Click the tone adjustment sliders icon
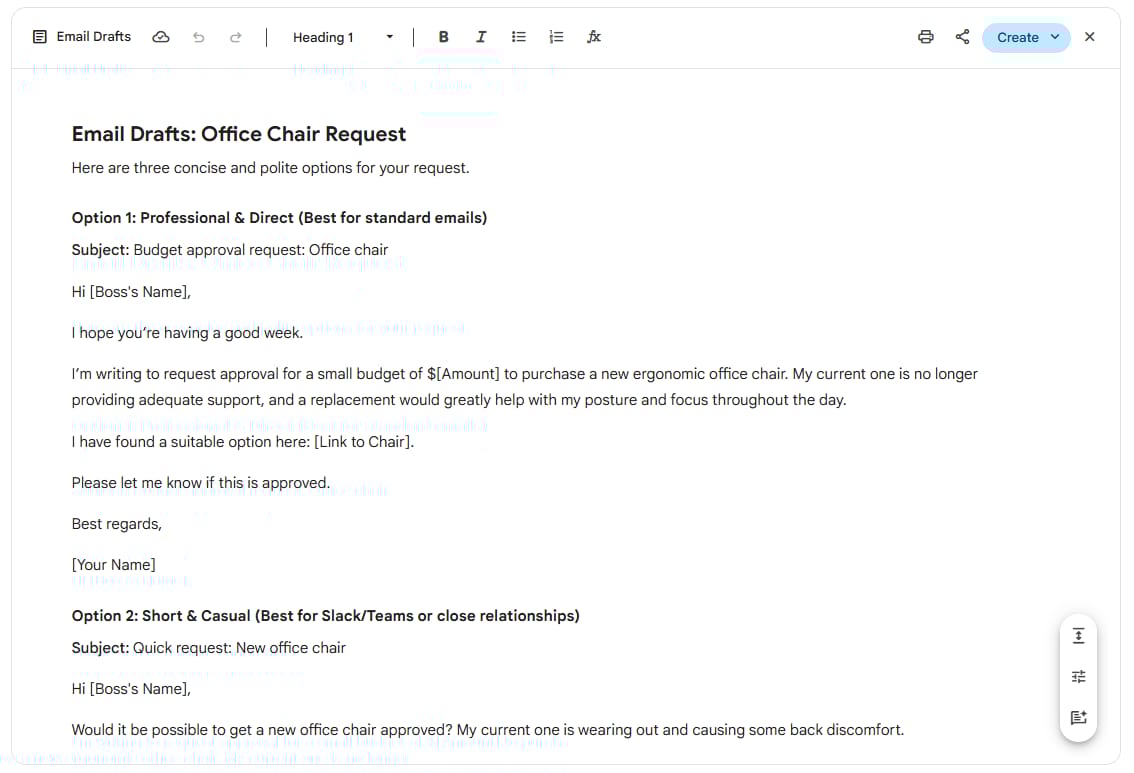 coord(1078,677)
